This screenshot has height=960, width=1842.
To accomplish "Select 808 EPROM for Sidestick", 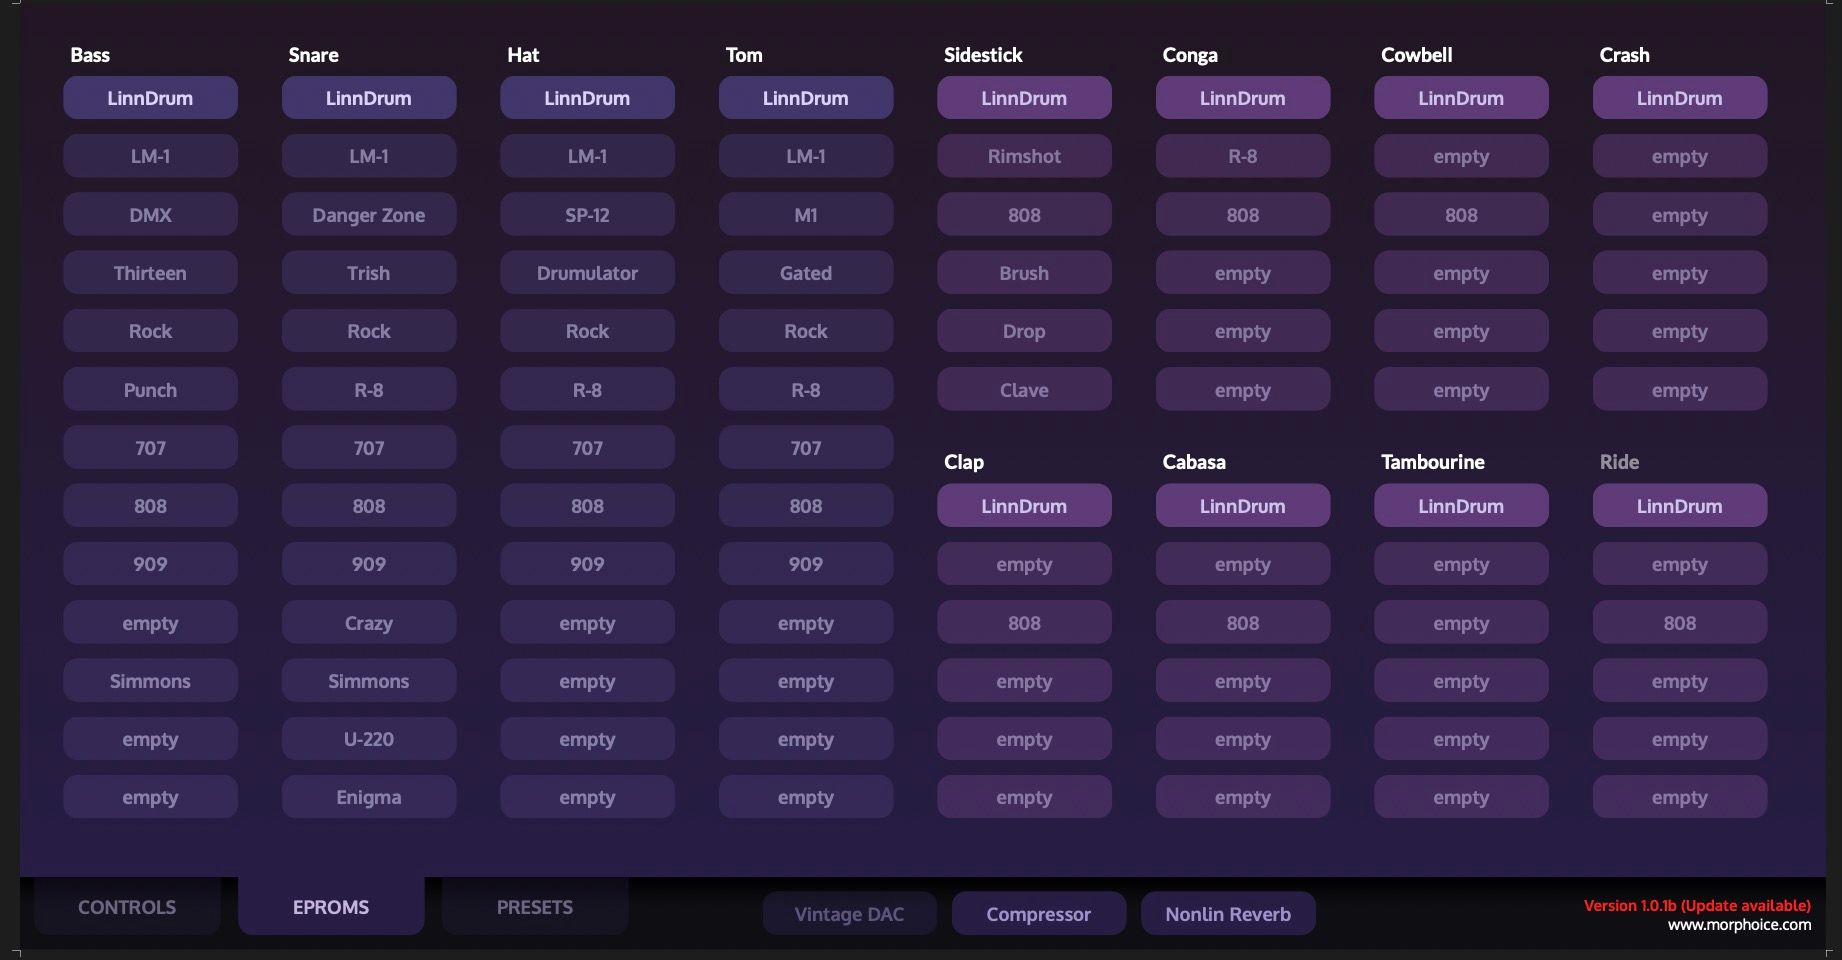I will (x=1024, y=214).
